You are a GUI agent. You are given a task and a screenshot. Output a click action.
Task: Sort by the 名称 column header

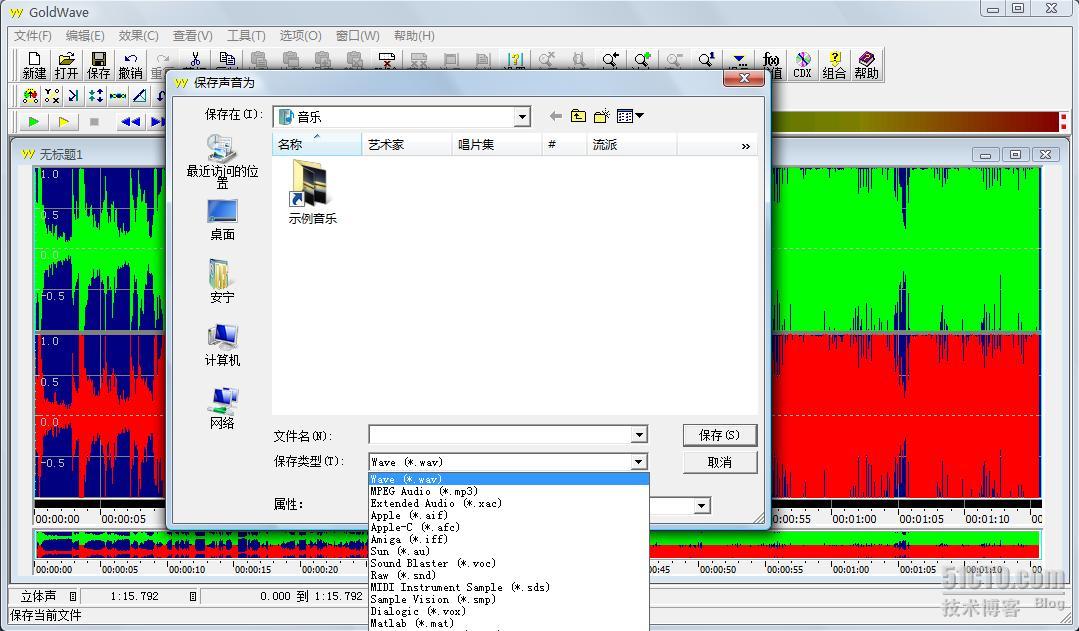(x=317, y=145)
